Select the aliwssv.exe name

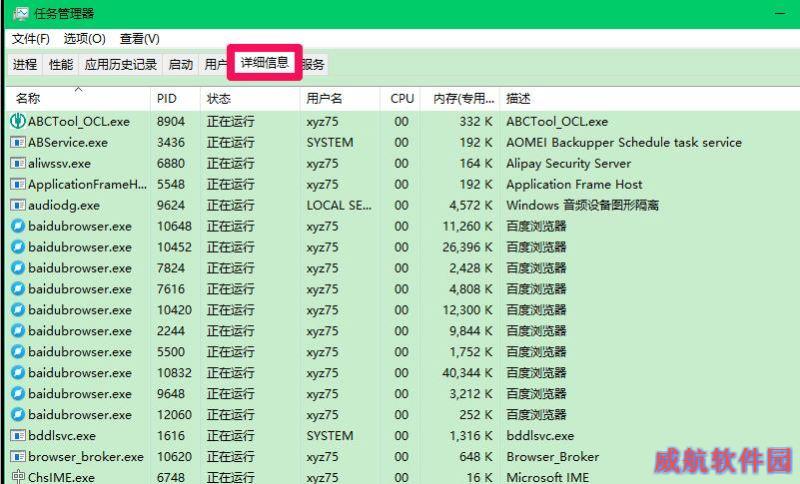[59, 163]
